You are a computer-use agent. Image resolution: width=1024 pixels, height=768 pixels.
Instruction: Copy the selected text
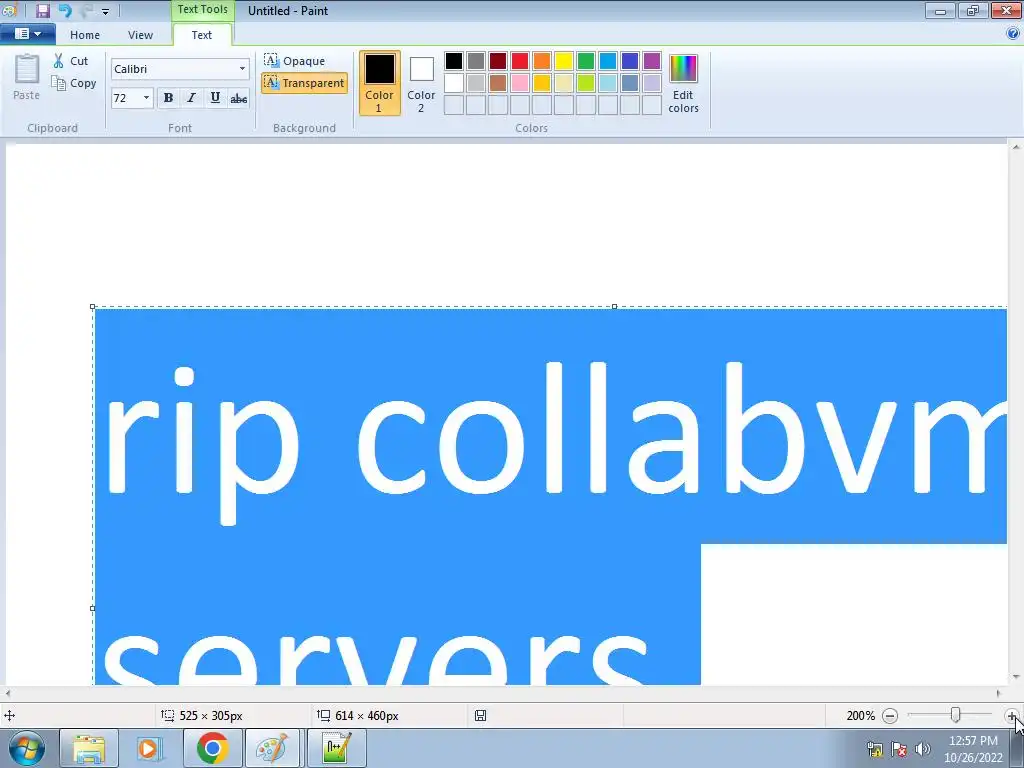tap(74, 83)
